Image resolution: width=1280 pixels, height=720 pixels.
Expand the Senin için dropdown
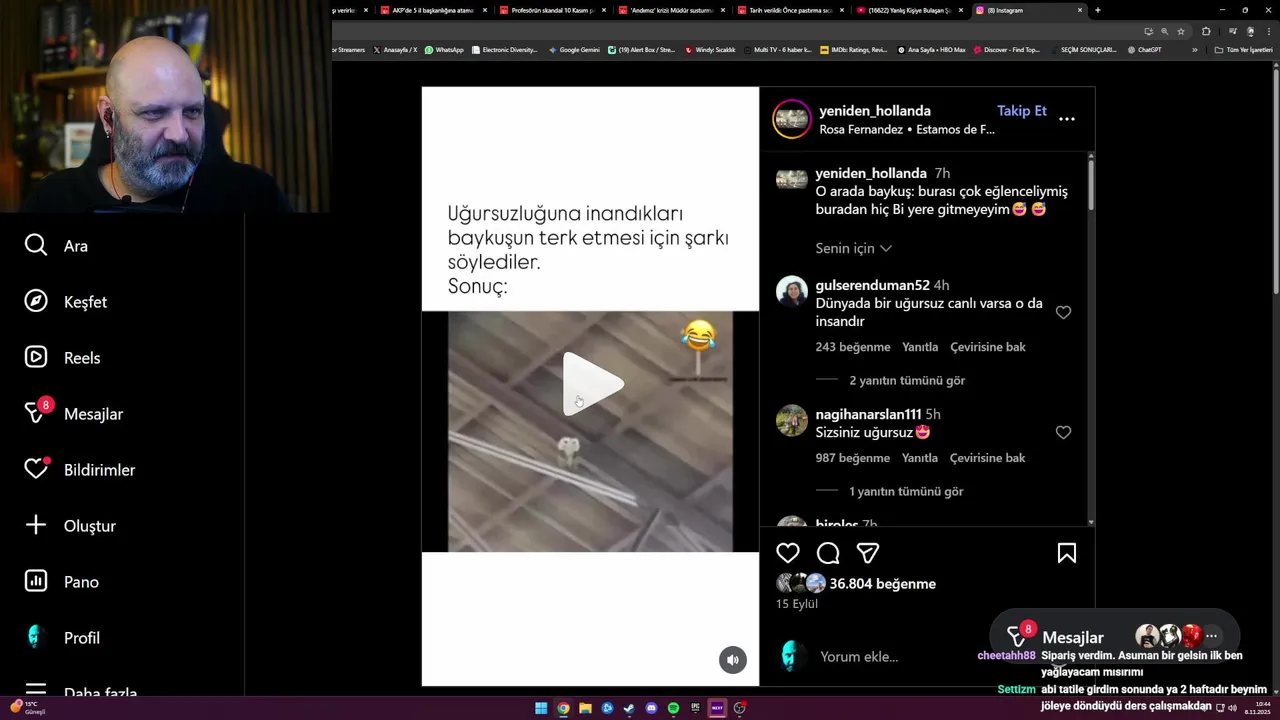[853, 248]
